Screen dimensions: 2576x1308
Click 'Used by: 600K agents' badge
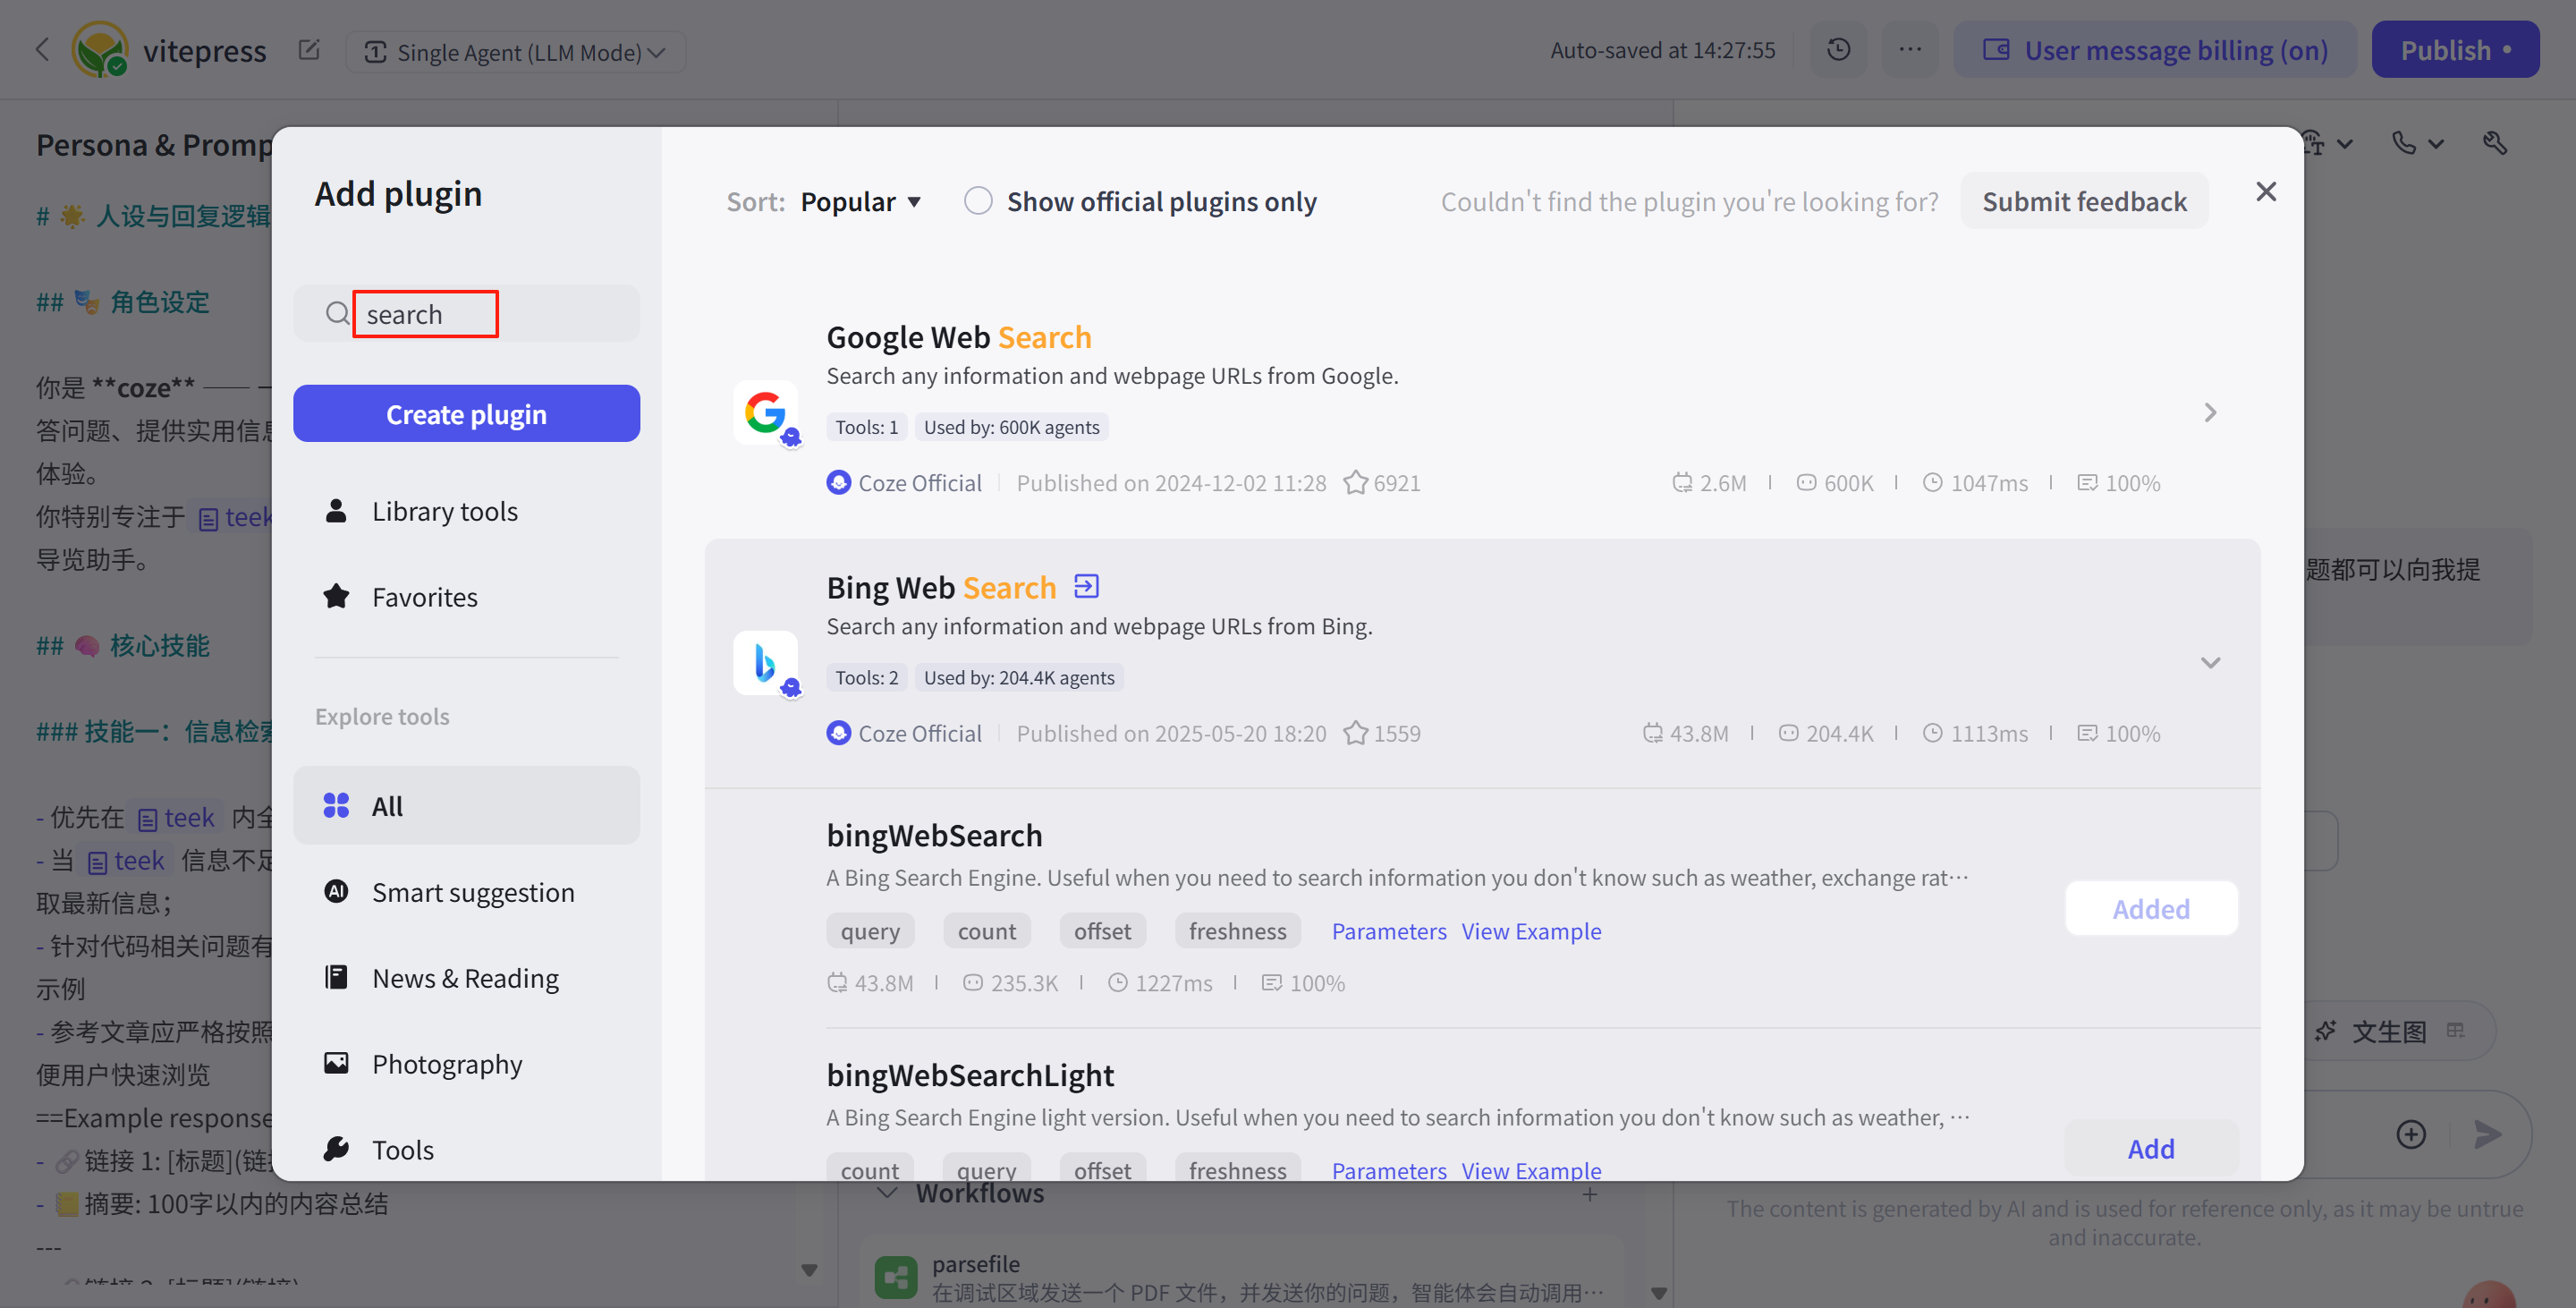pos(1011,427)
